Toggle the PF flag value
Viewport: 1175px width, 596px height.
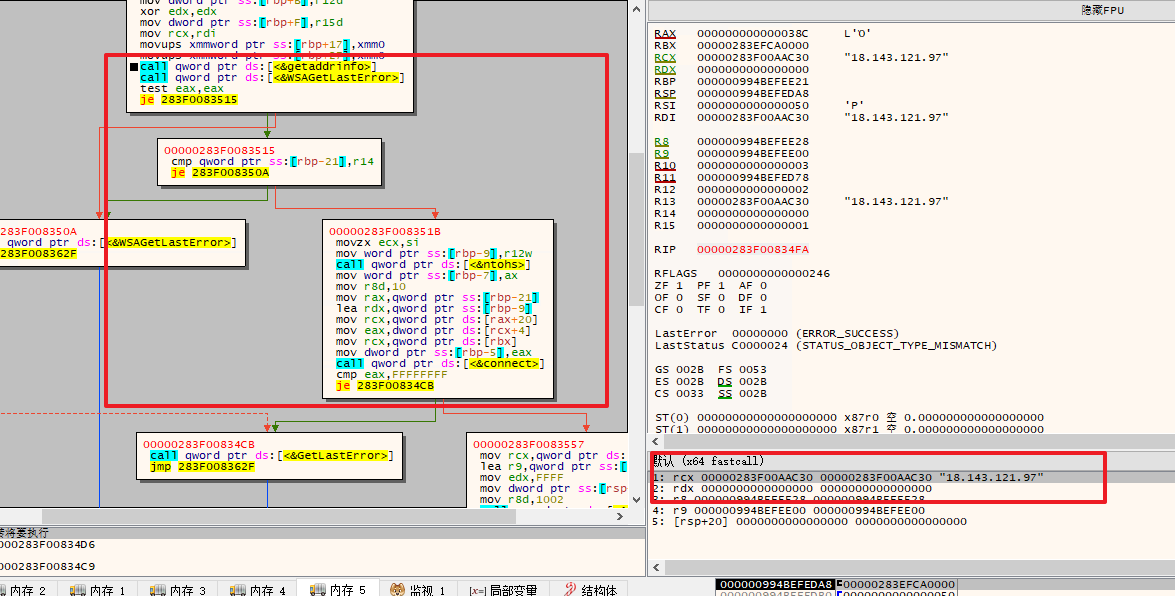pos(721,286)
